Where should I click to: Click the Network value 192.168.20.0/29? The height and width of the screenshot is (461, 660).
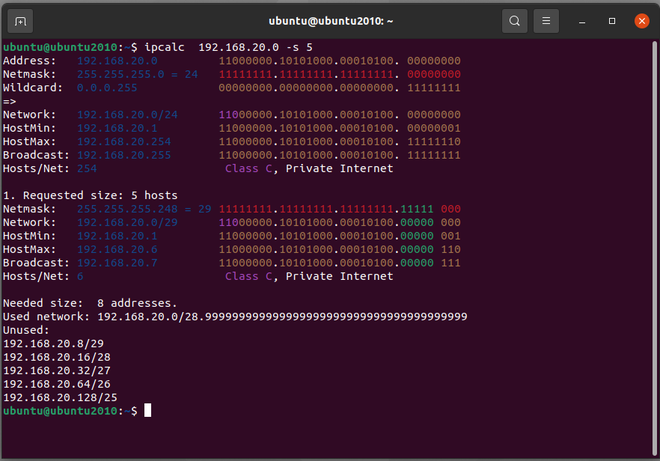tap(127, 222)
